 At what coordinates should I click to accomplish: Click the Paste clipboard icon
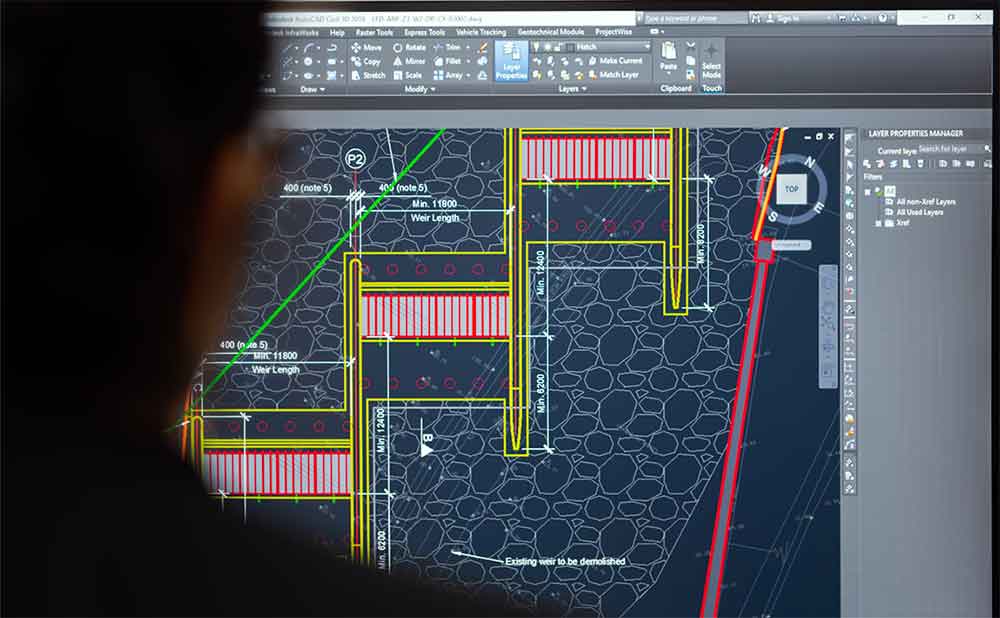tap(668, 56)
